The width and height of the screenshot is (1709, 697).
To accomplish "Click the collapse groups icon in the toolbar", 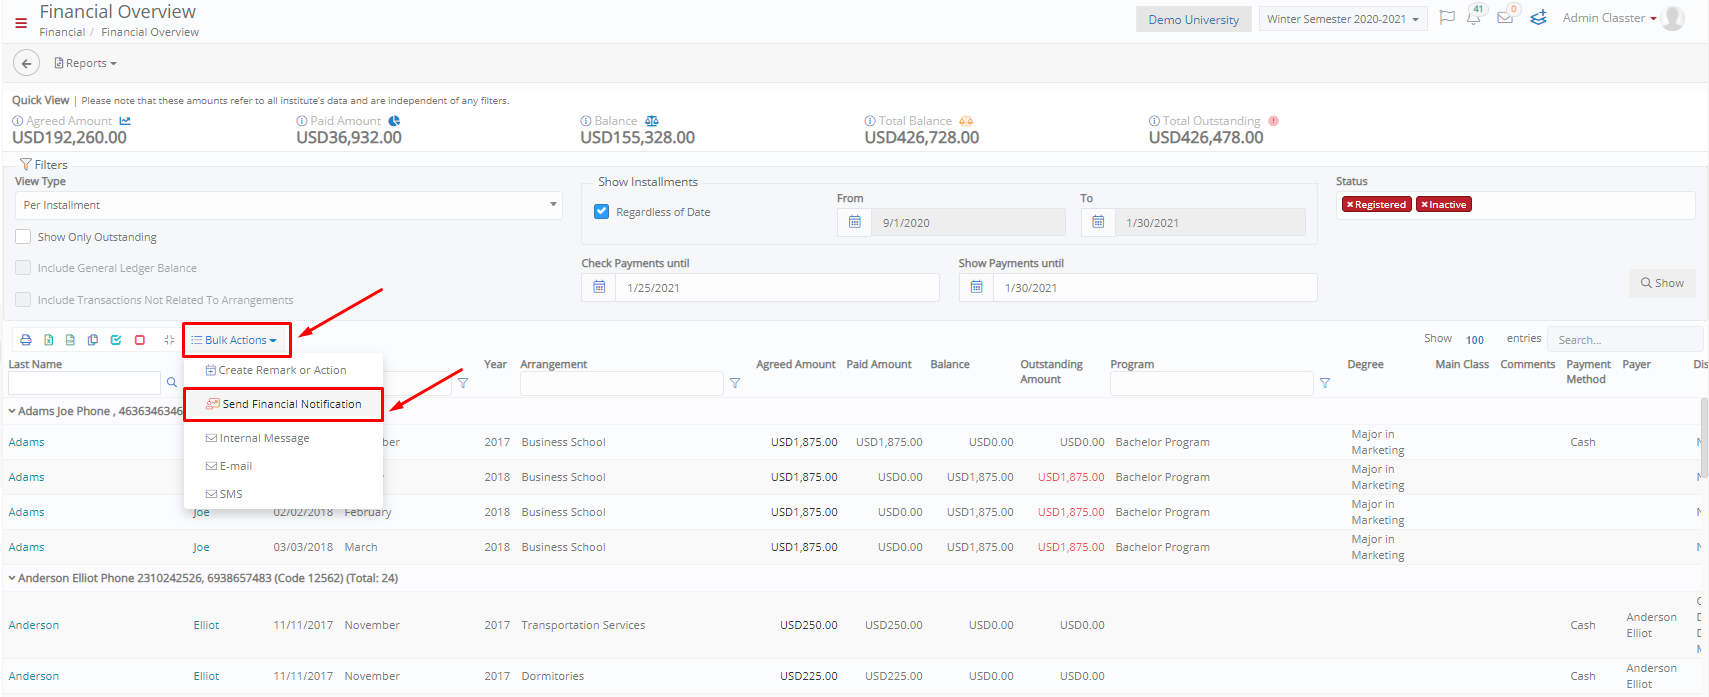I will pyautogui.click(x=169, y=340).
